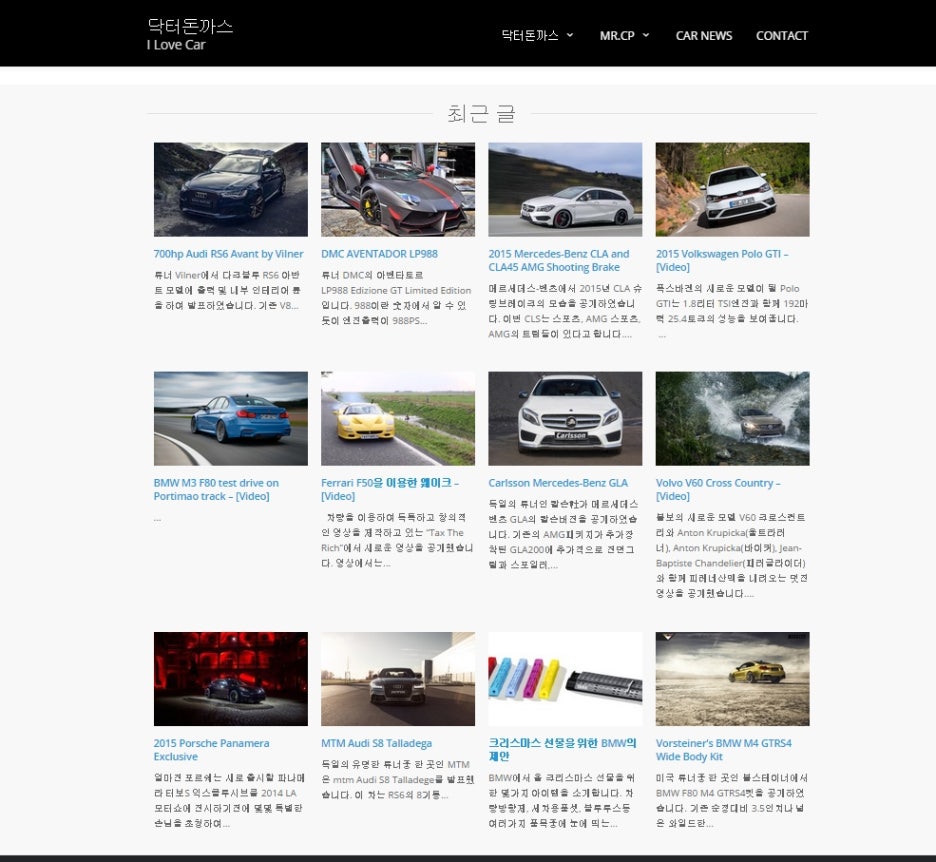Click the gold BMW M4 desert thumbnail
The image size is (936, 862).
pyautogui.click(x=732, y=679)
